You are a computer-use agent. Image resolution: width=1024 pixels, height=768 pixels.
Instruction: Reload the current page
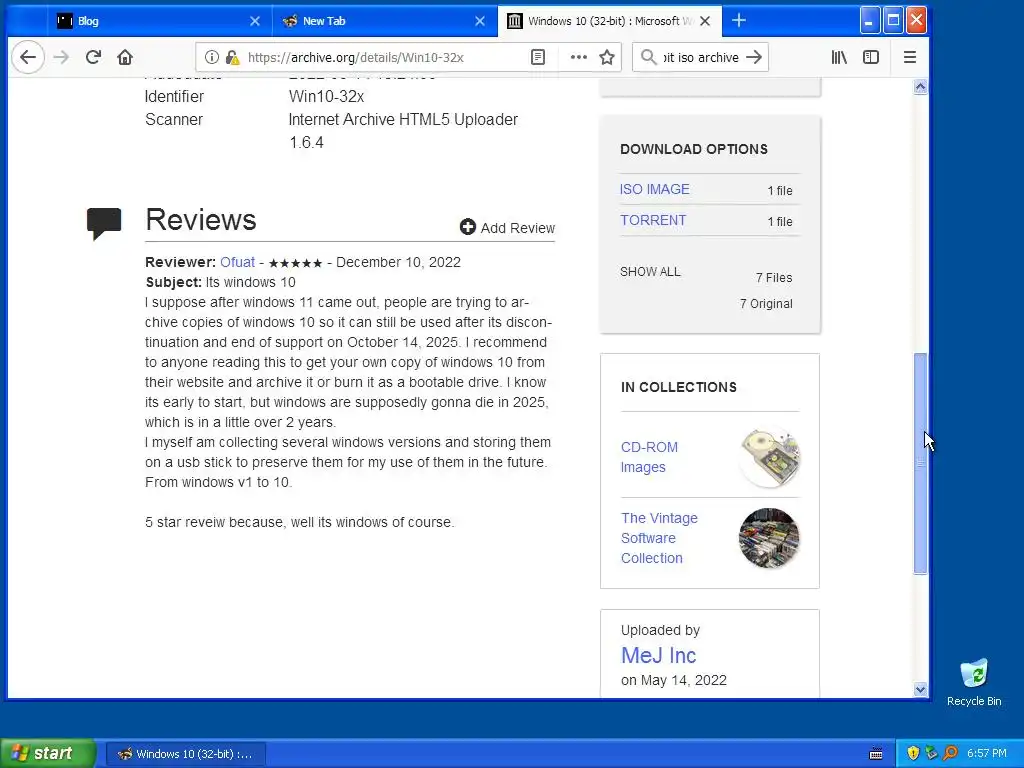coord(93,57)
